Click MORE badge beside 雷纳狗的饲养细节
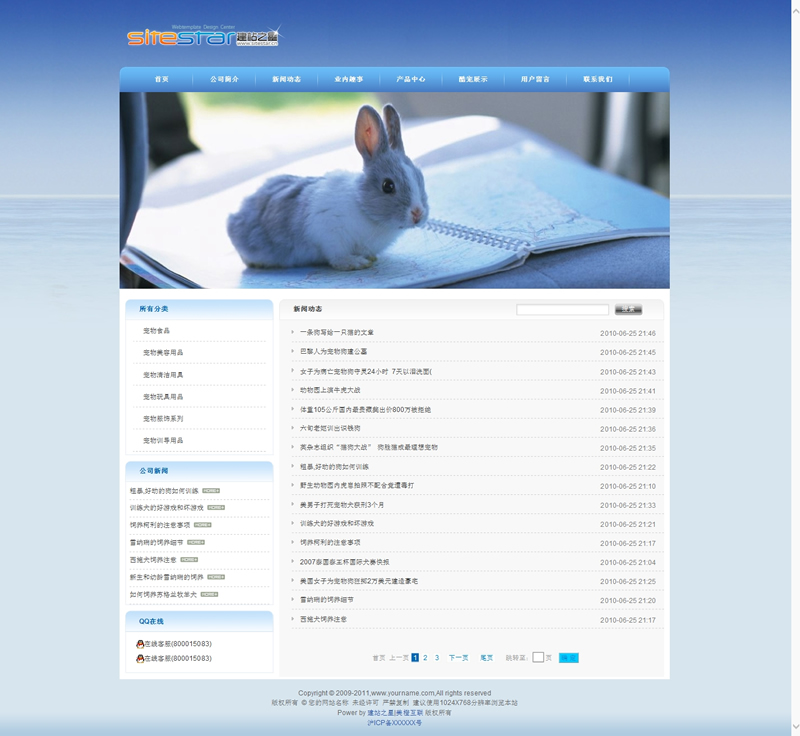This screenshot has width=800, height=736. point(195,542)
